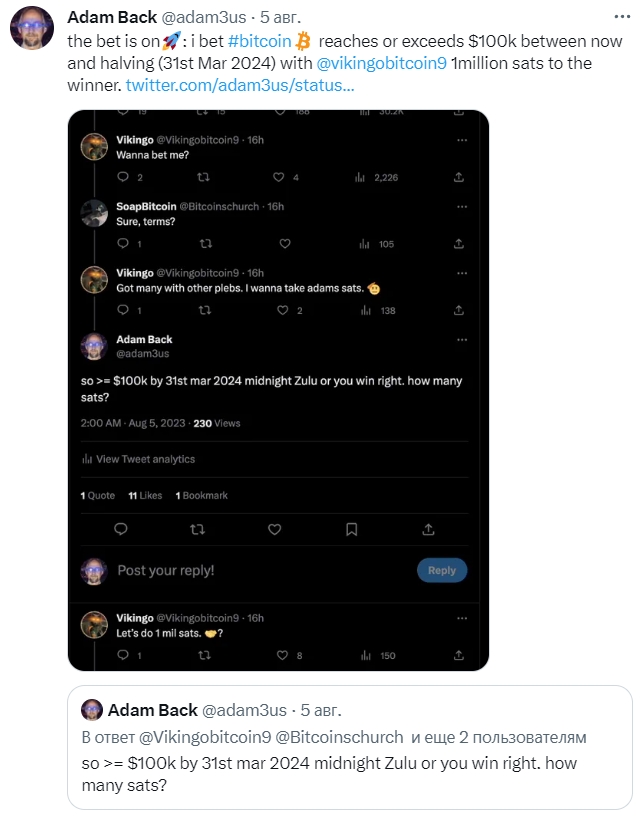Follow the twitter.com/adam3us/status link
The image size is (644, 816).
(240, 85)
